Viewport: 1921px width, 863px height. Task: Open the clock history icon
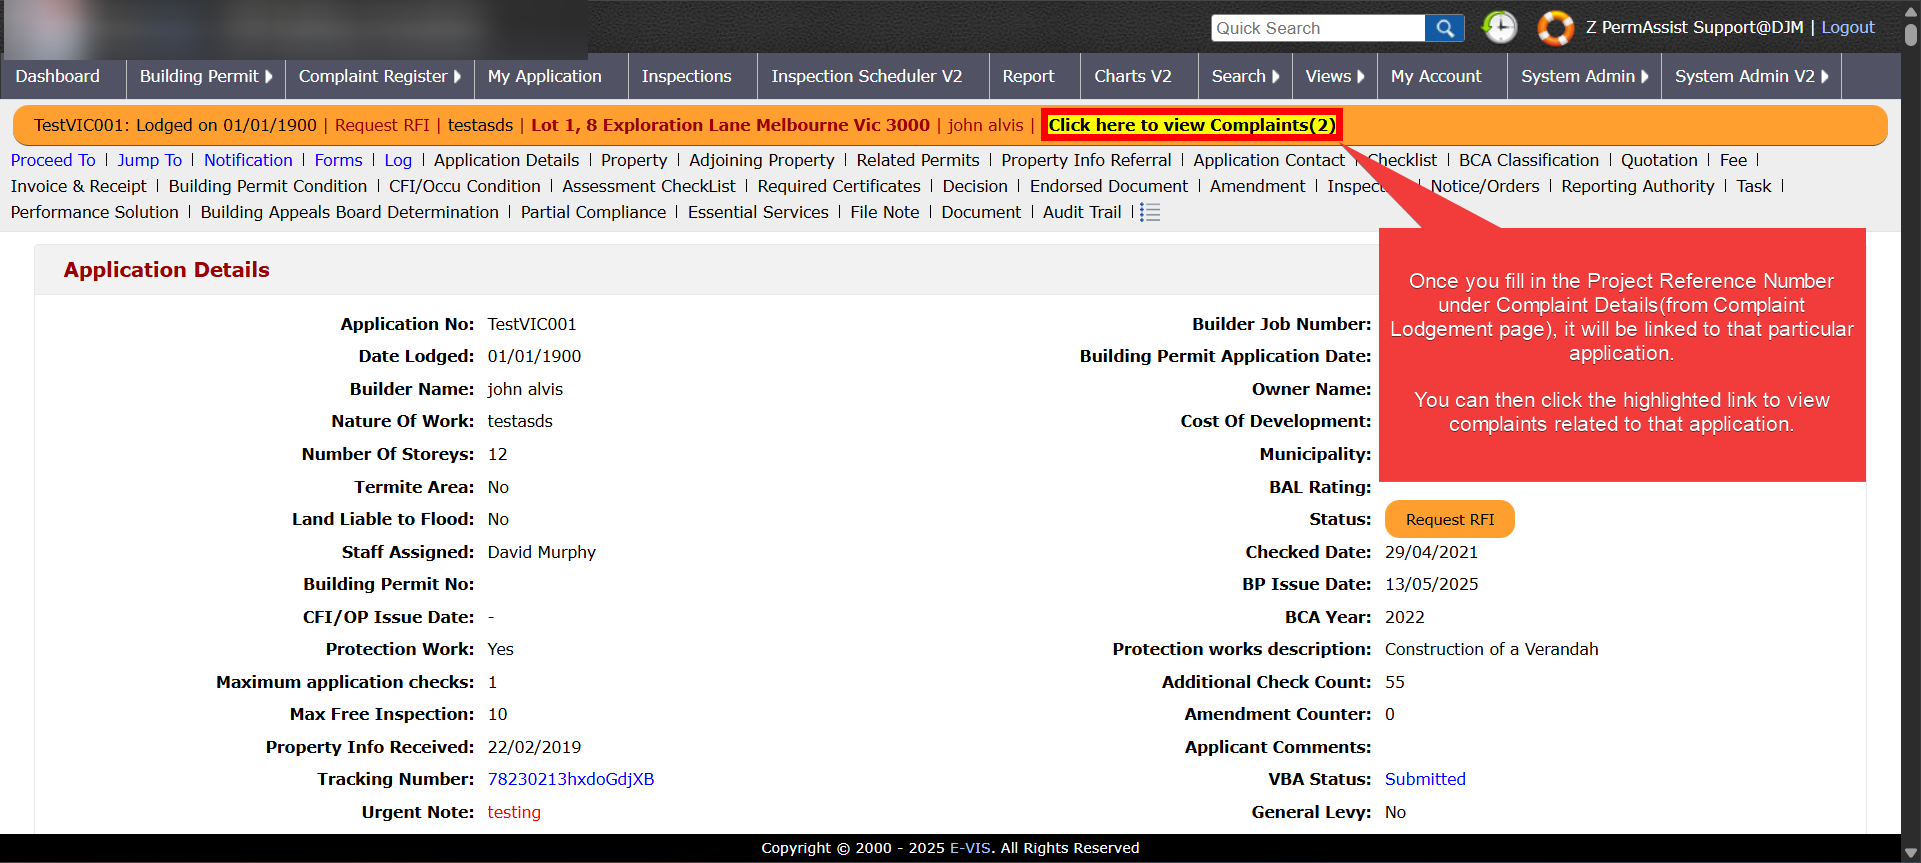1499,27
